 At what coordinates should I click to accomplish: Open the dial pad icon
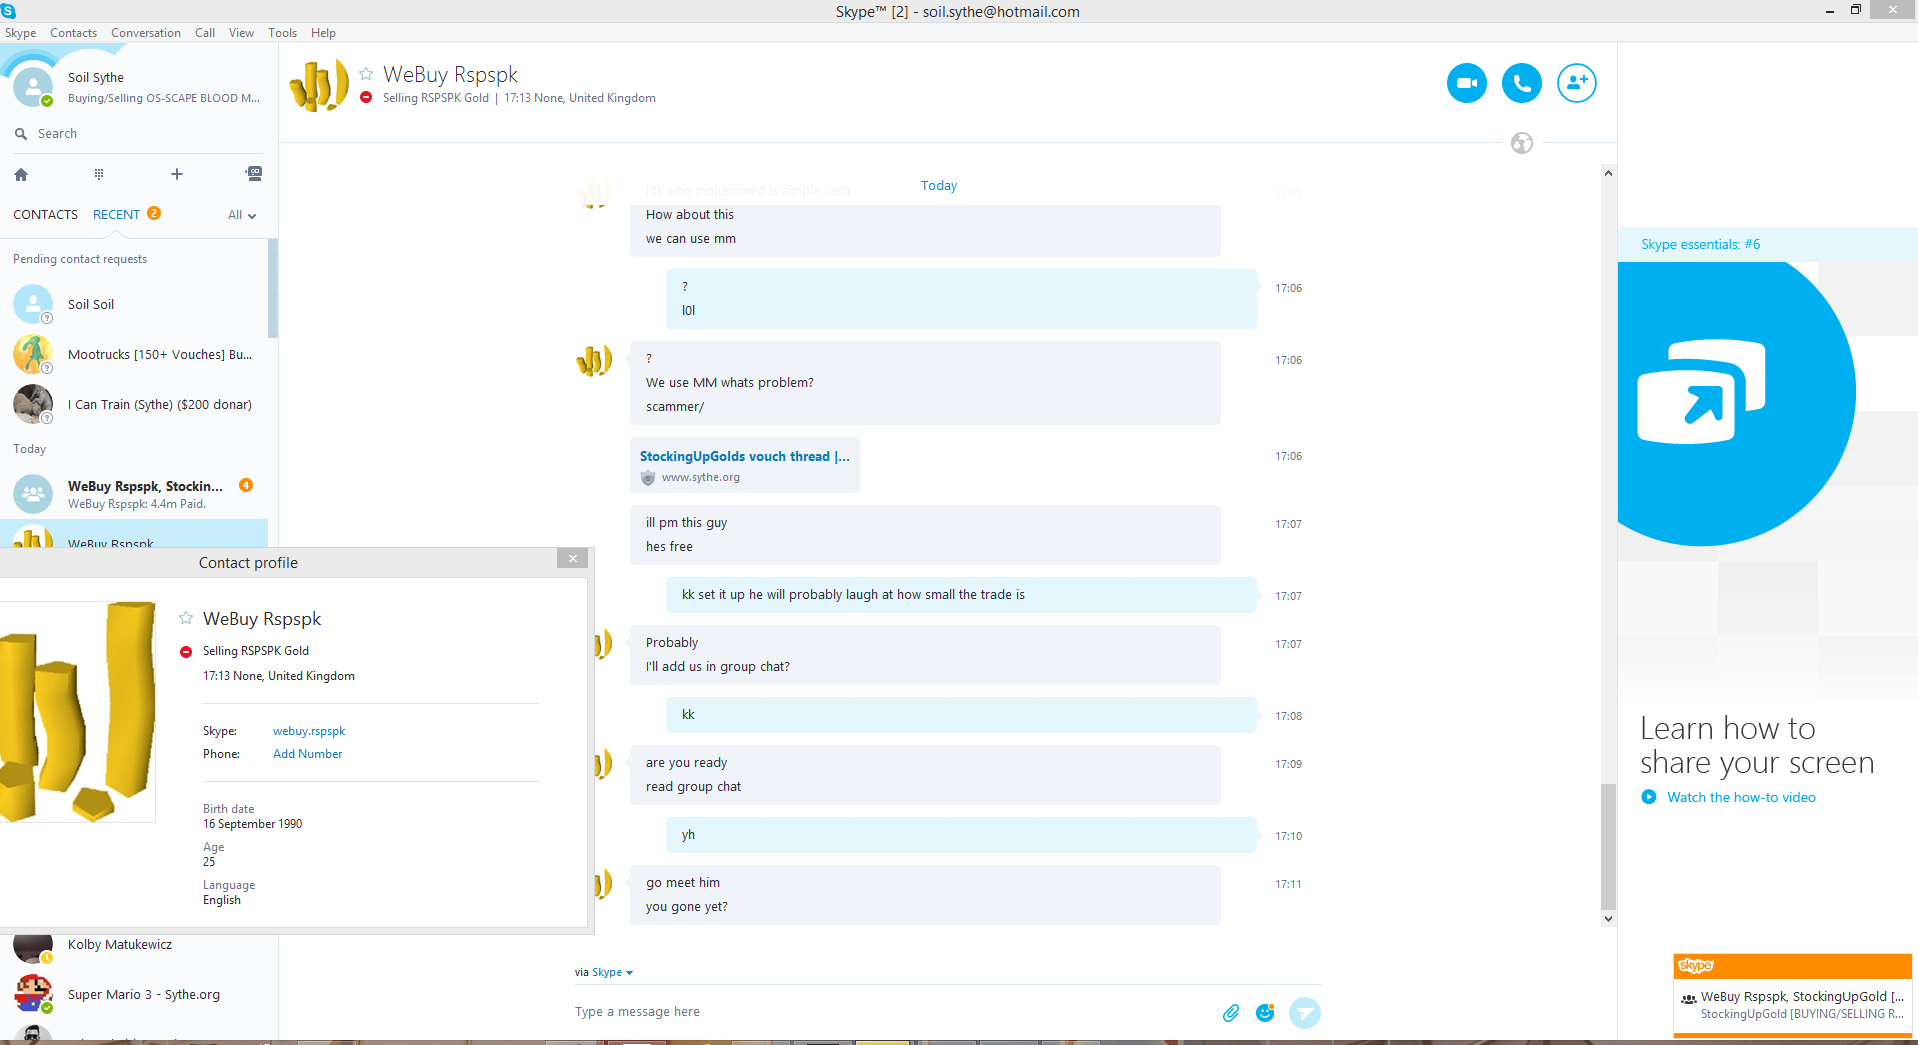(x=99, y=174)
